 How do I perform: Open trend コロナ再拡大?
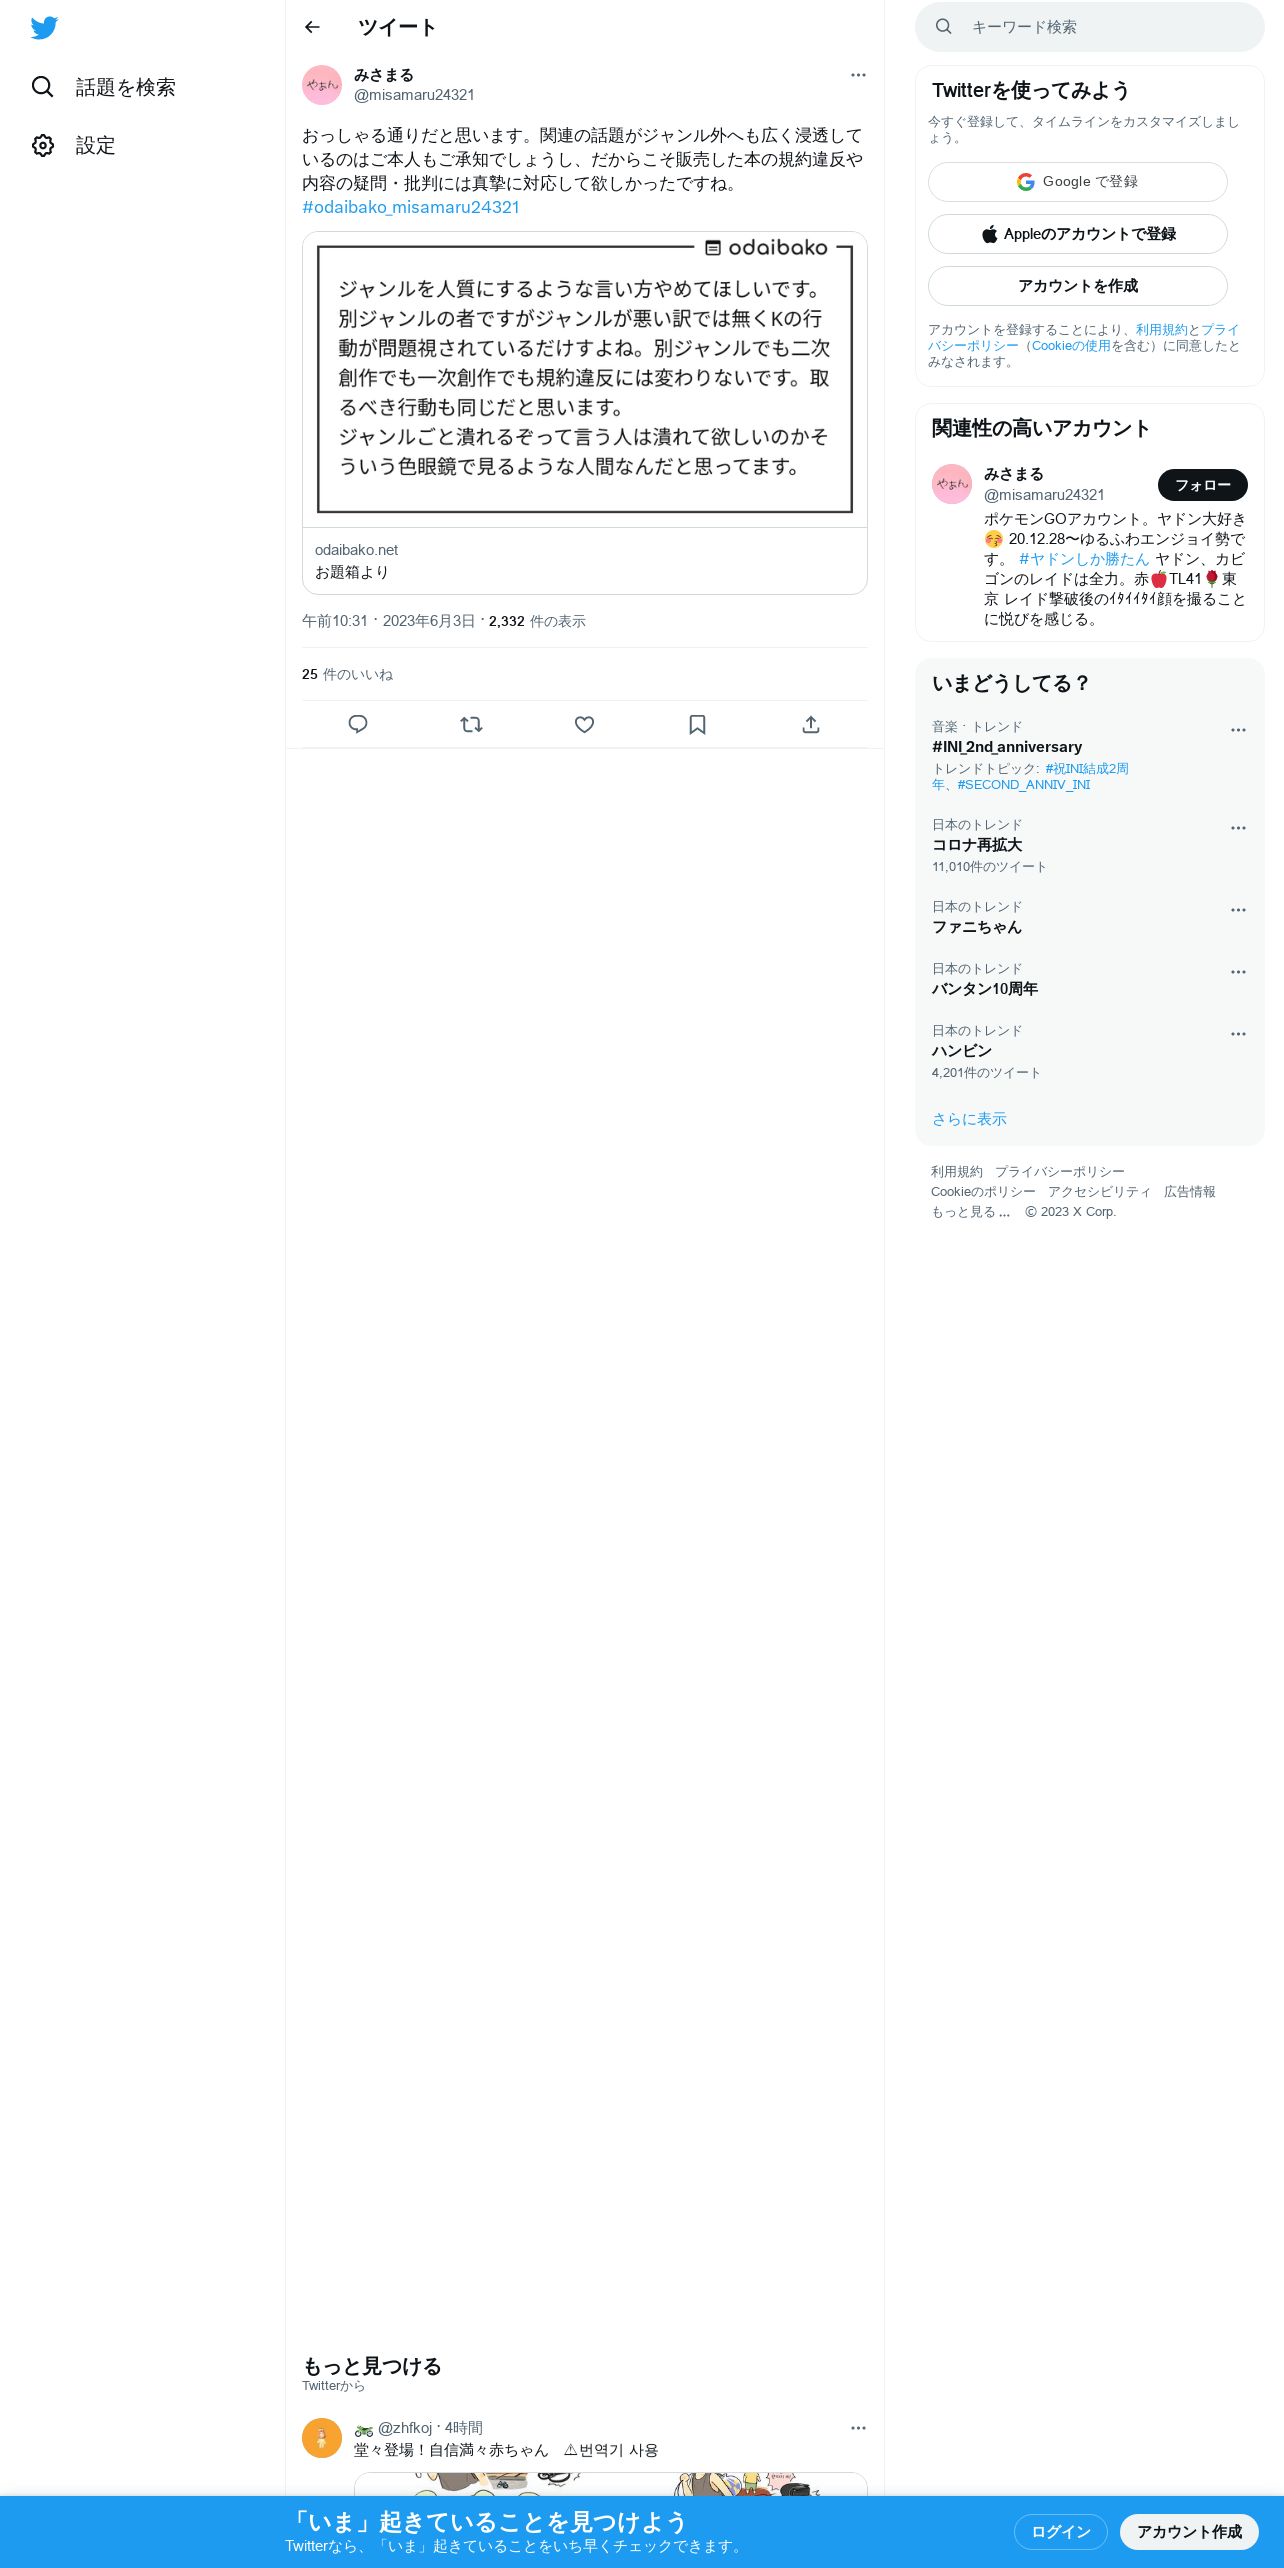pyautogui.click(x=977, y=845)
